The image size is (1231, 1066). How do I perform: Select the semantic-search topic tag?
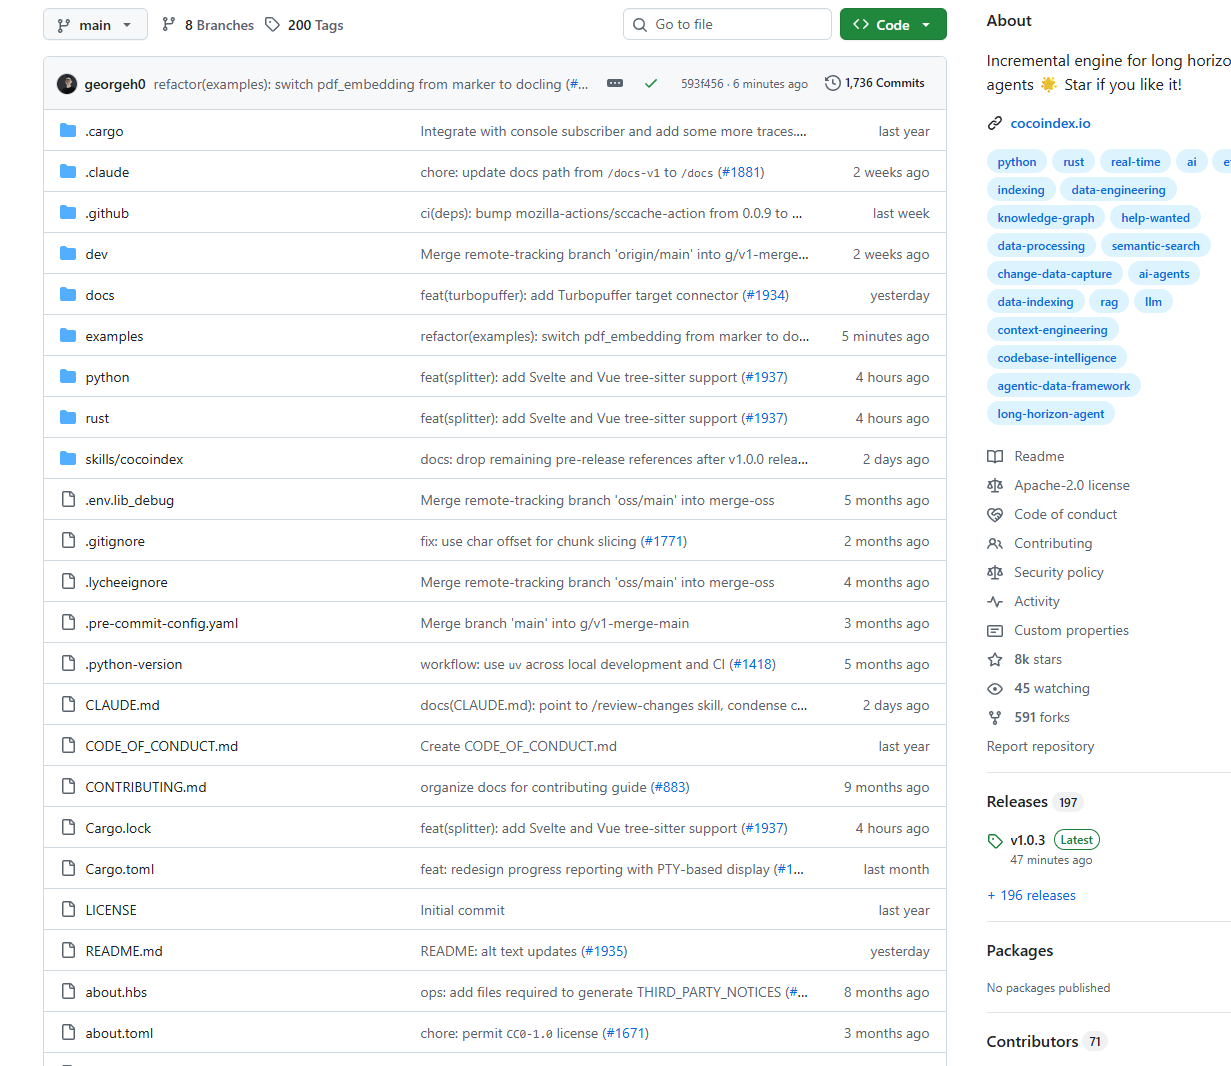(x=1156, y=246)
